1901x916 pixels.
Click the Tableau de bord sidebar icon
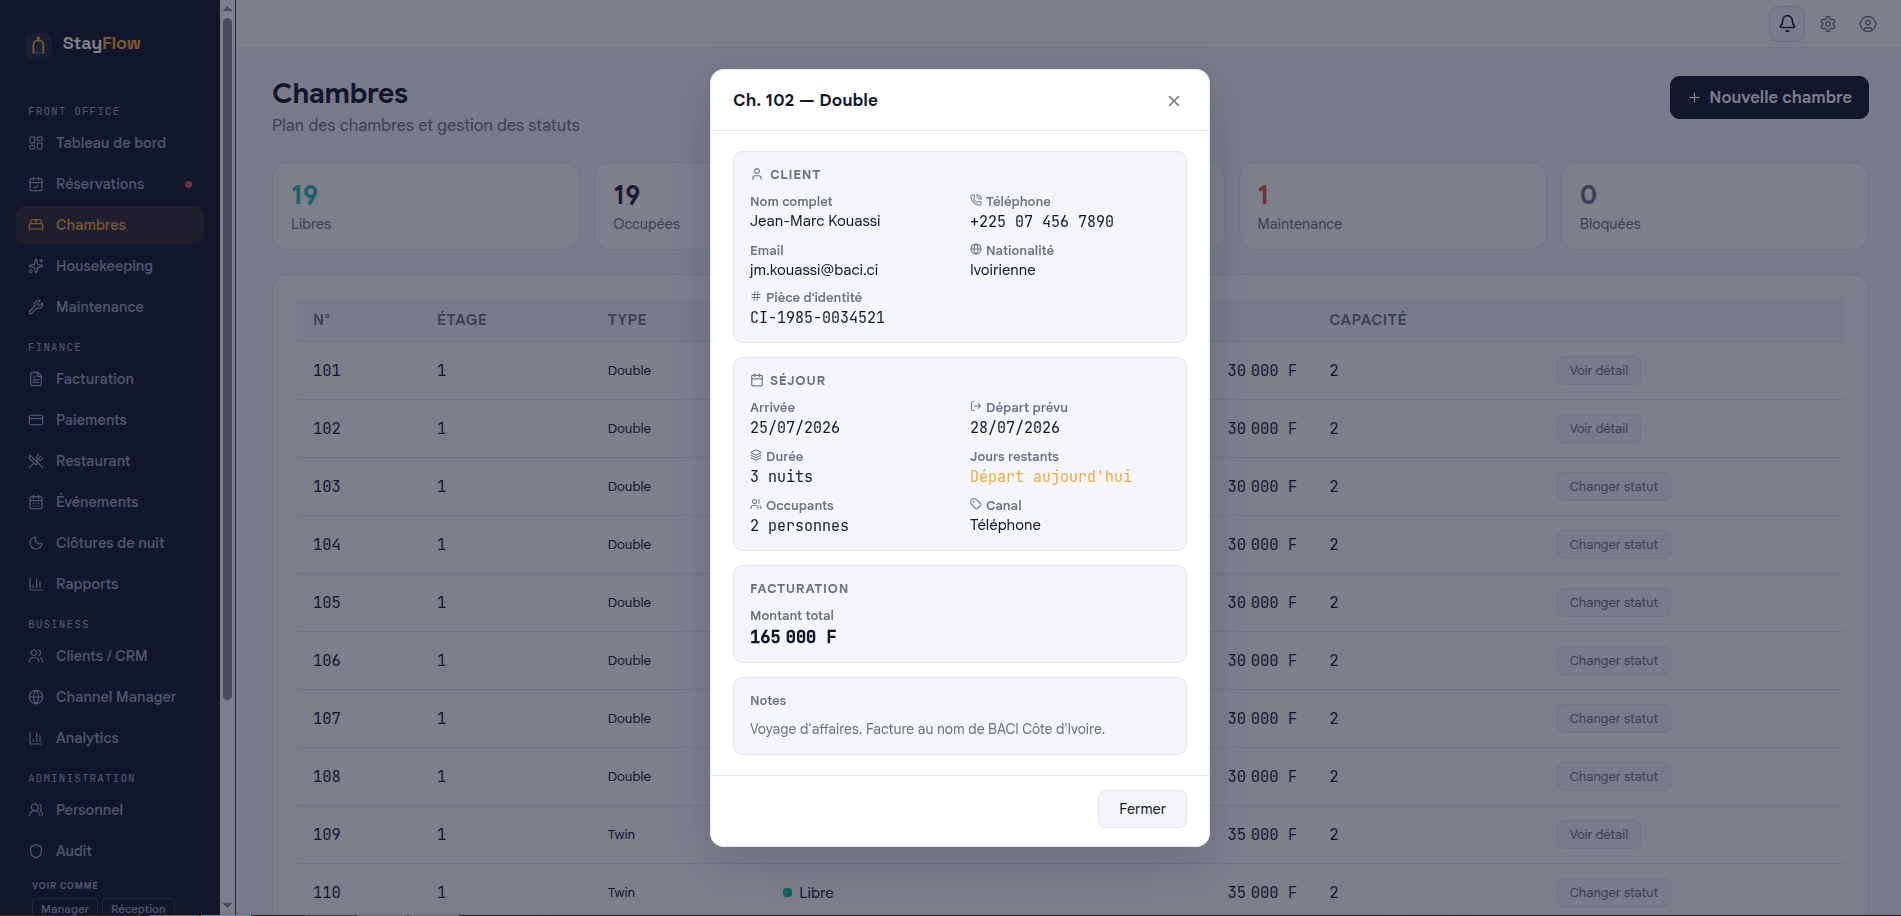pos(36,143)
